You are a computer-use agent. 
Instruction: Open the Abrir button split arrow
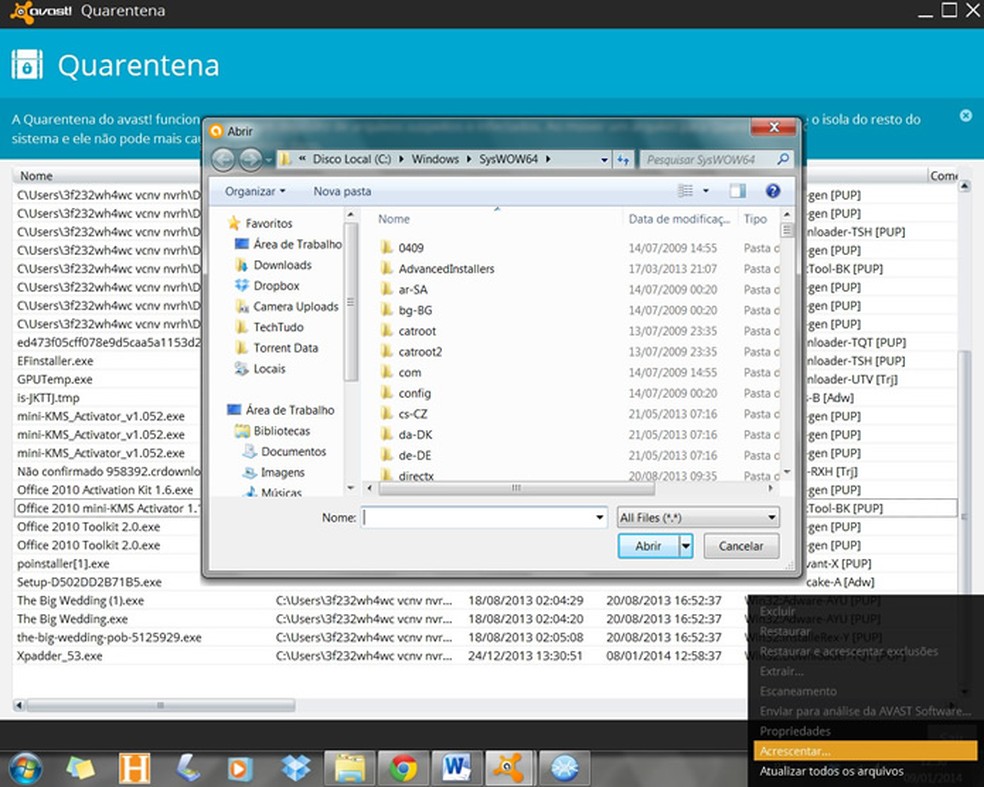click(x=686, y=546)
